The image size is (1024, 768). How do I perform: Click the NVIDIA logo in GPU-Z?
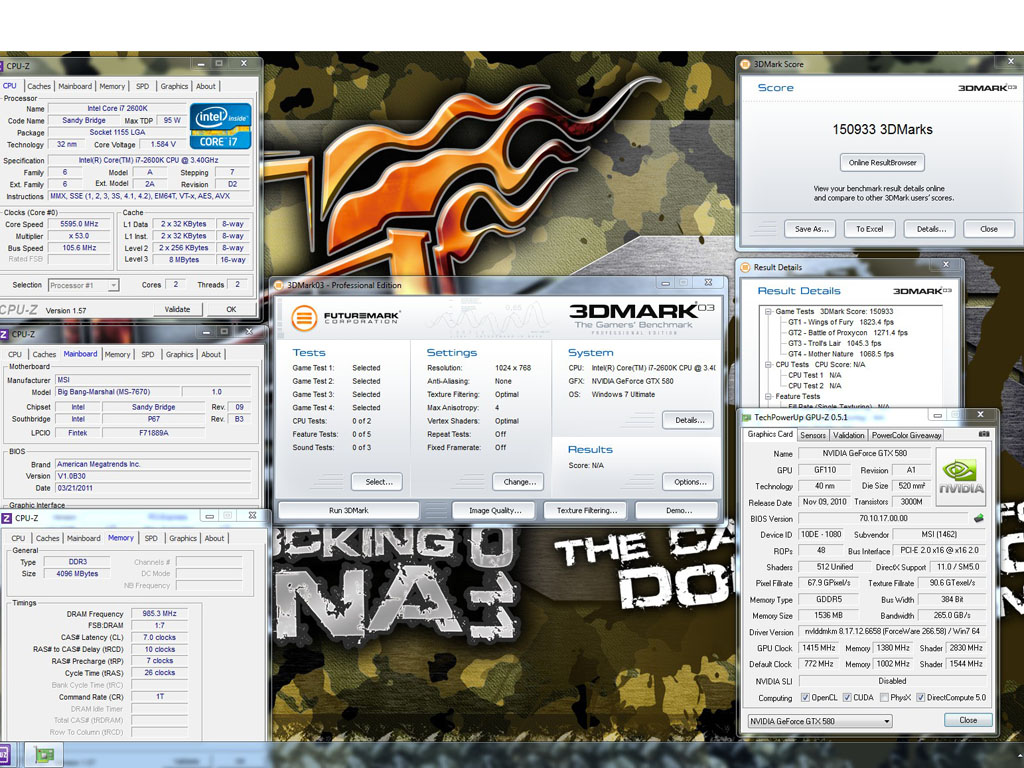click(x=961, y=475)
